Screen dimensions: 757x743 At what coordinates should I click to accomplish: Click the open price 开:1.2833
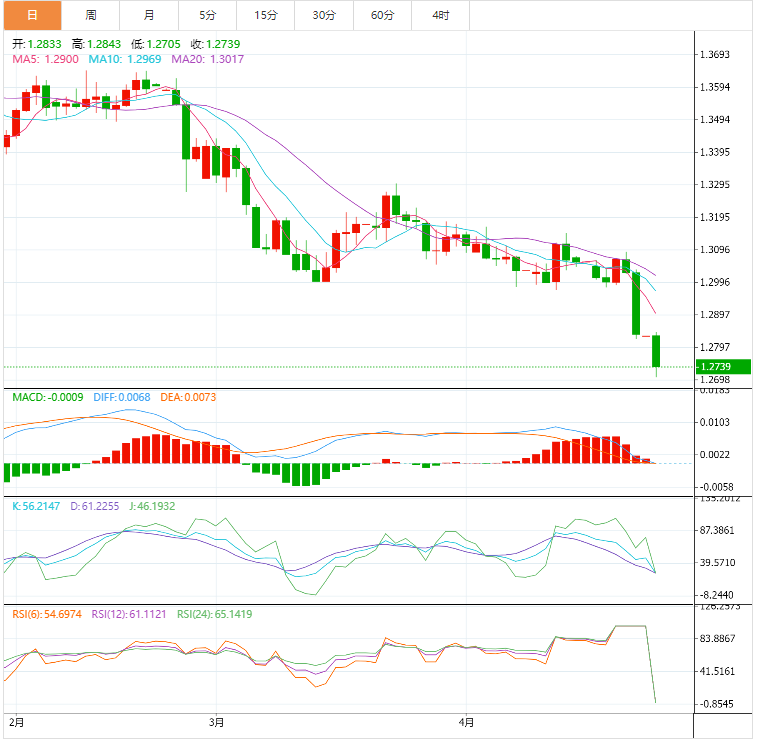pos(37,44)
